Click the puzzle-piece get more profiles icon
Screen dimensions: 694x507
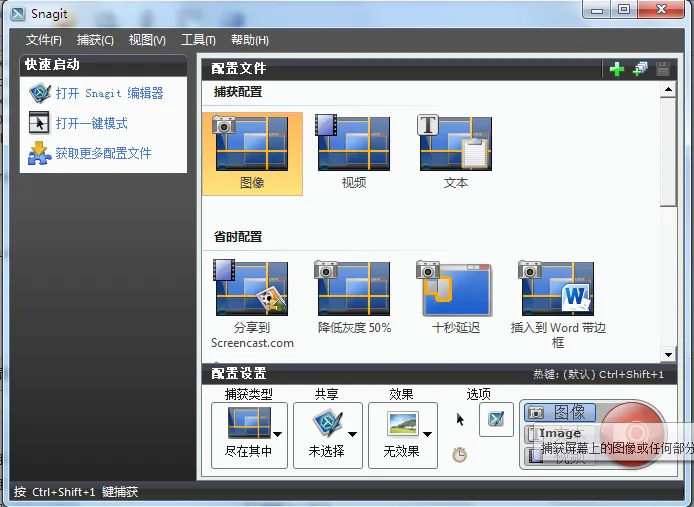click(39, 153)
